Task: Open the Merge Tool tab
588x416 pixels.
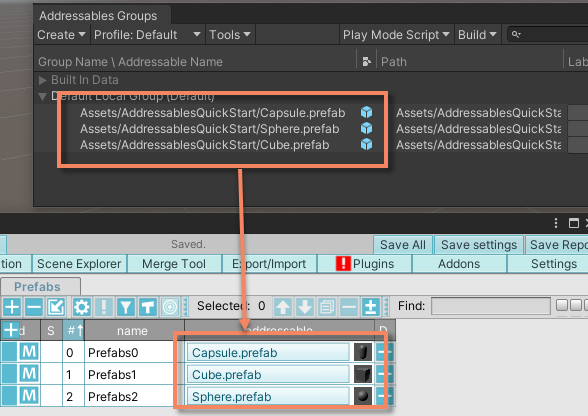Action: point(174,264)
